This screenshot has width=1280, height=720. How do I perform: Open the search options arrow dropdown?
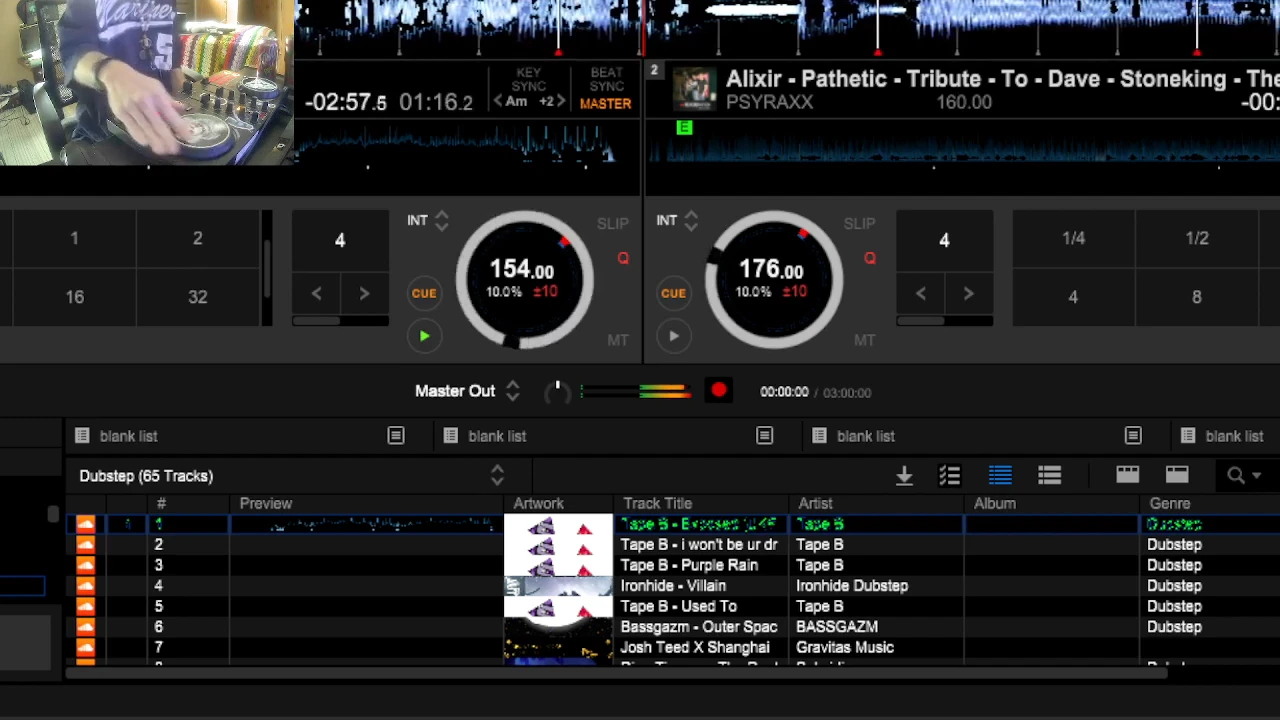1257,475
